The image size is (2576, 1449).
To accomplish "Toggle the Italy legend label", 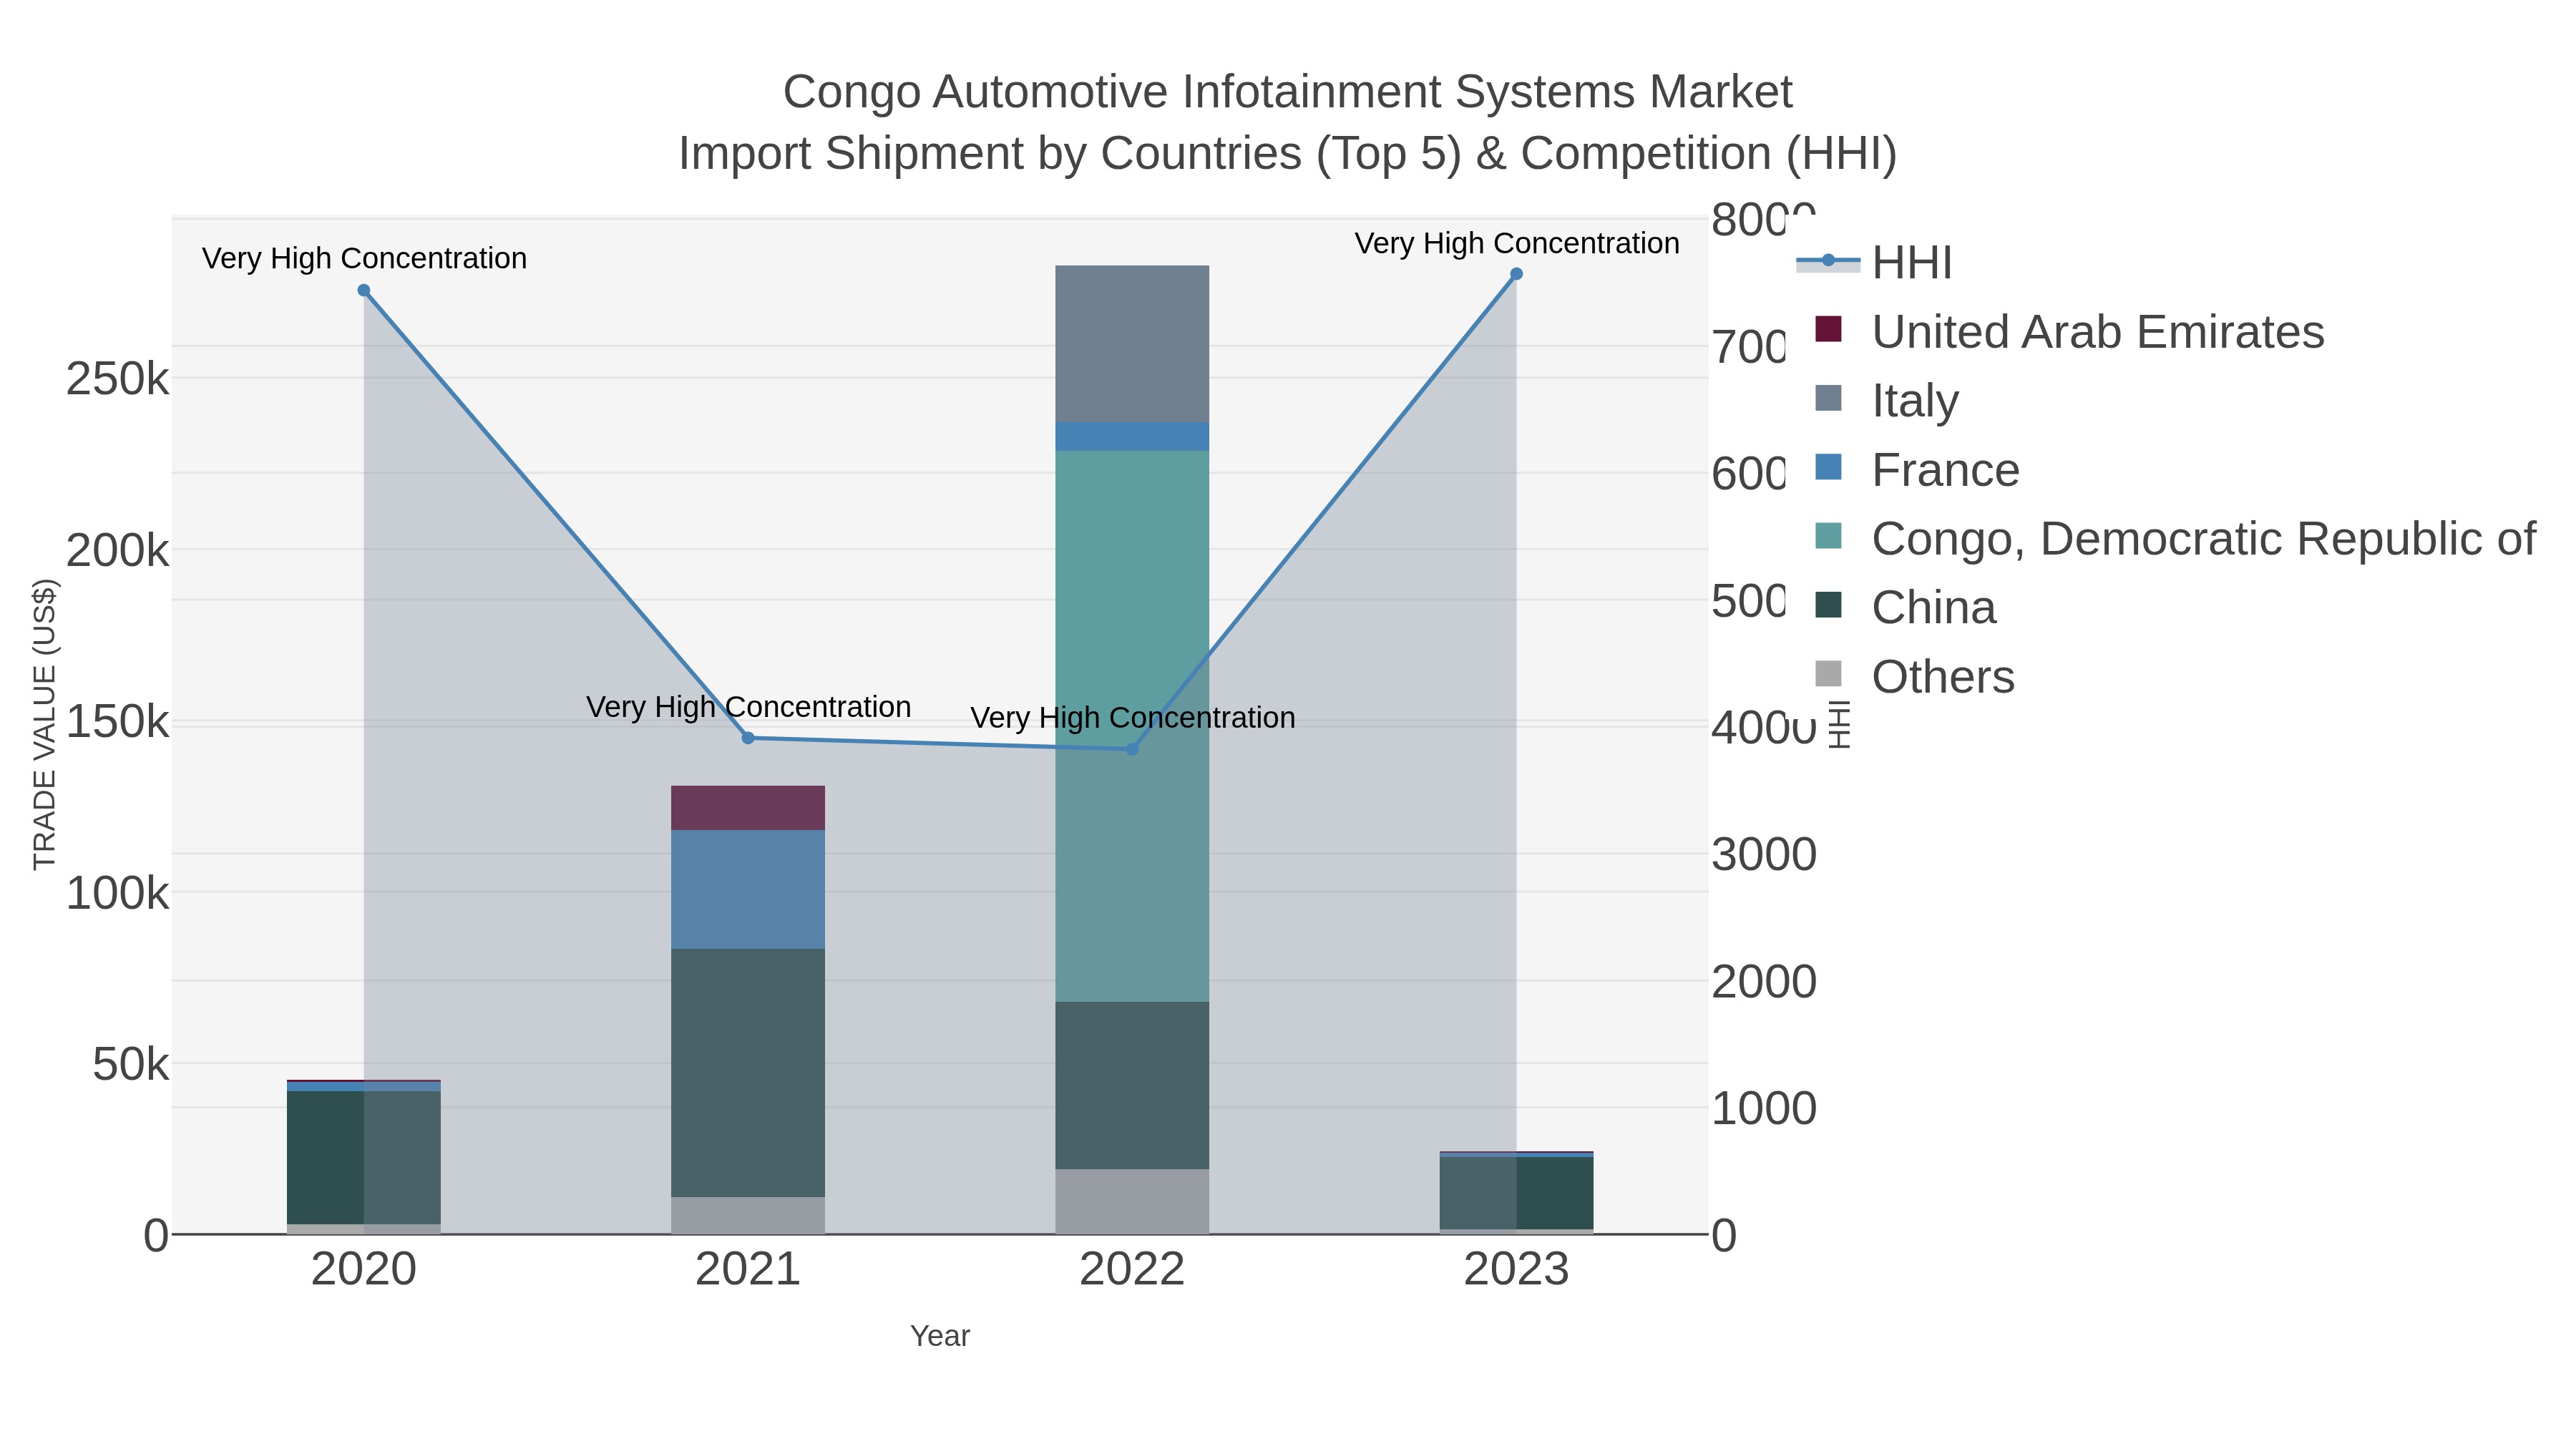I will coord(1915,401).
